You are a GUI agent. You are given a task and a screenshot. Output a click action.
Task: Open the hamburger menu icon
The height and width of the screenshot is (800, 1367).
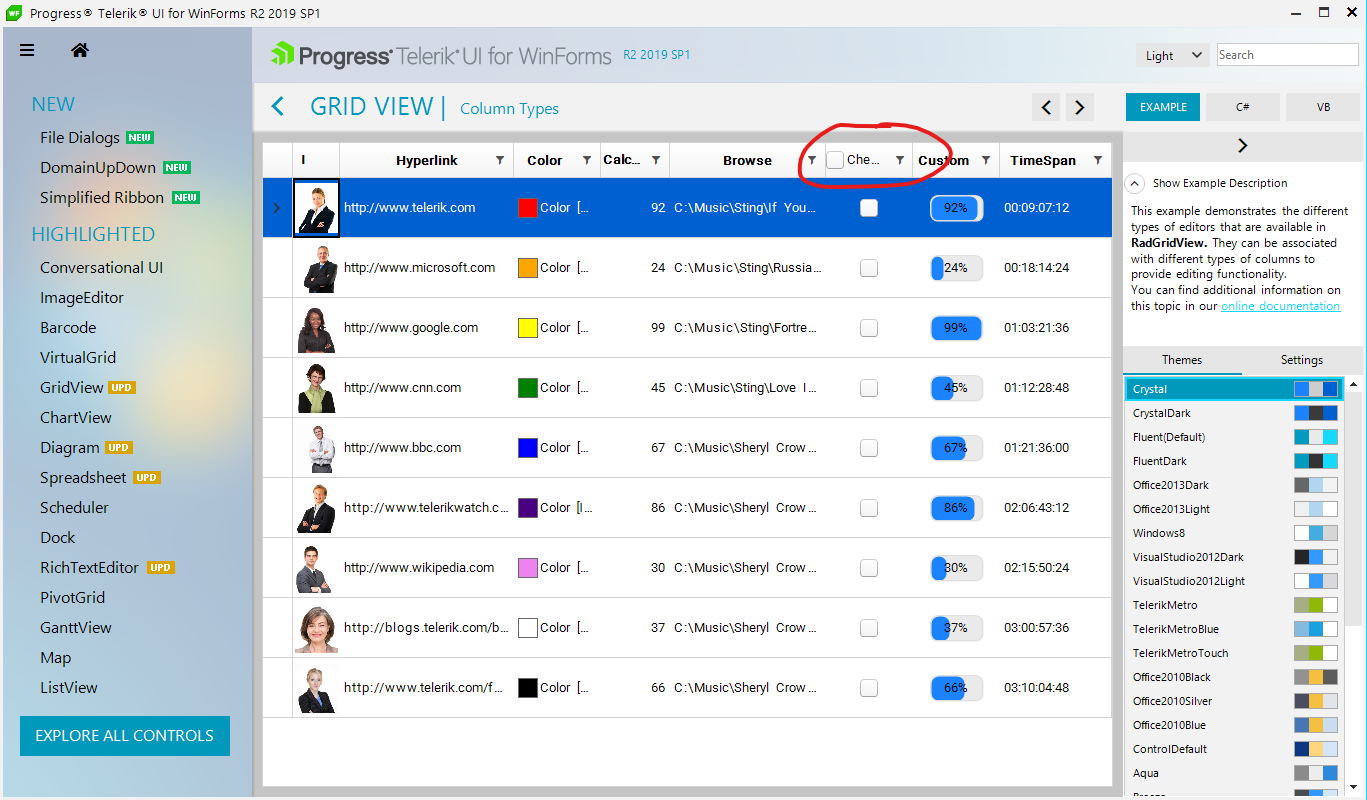(27, 50)
